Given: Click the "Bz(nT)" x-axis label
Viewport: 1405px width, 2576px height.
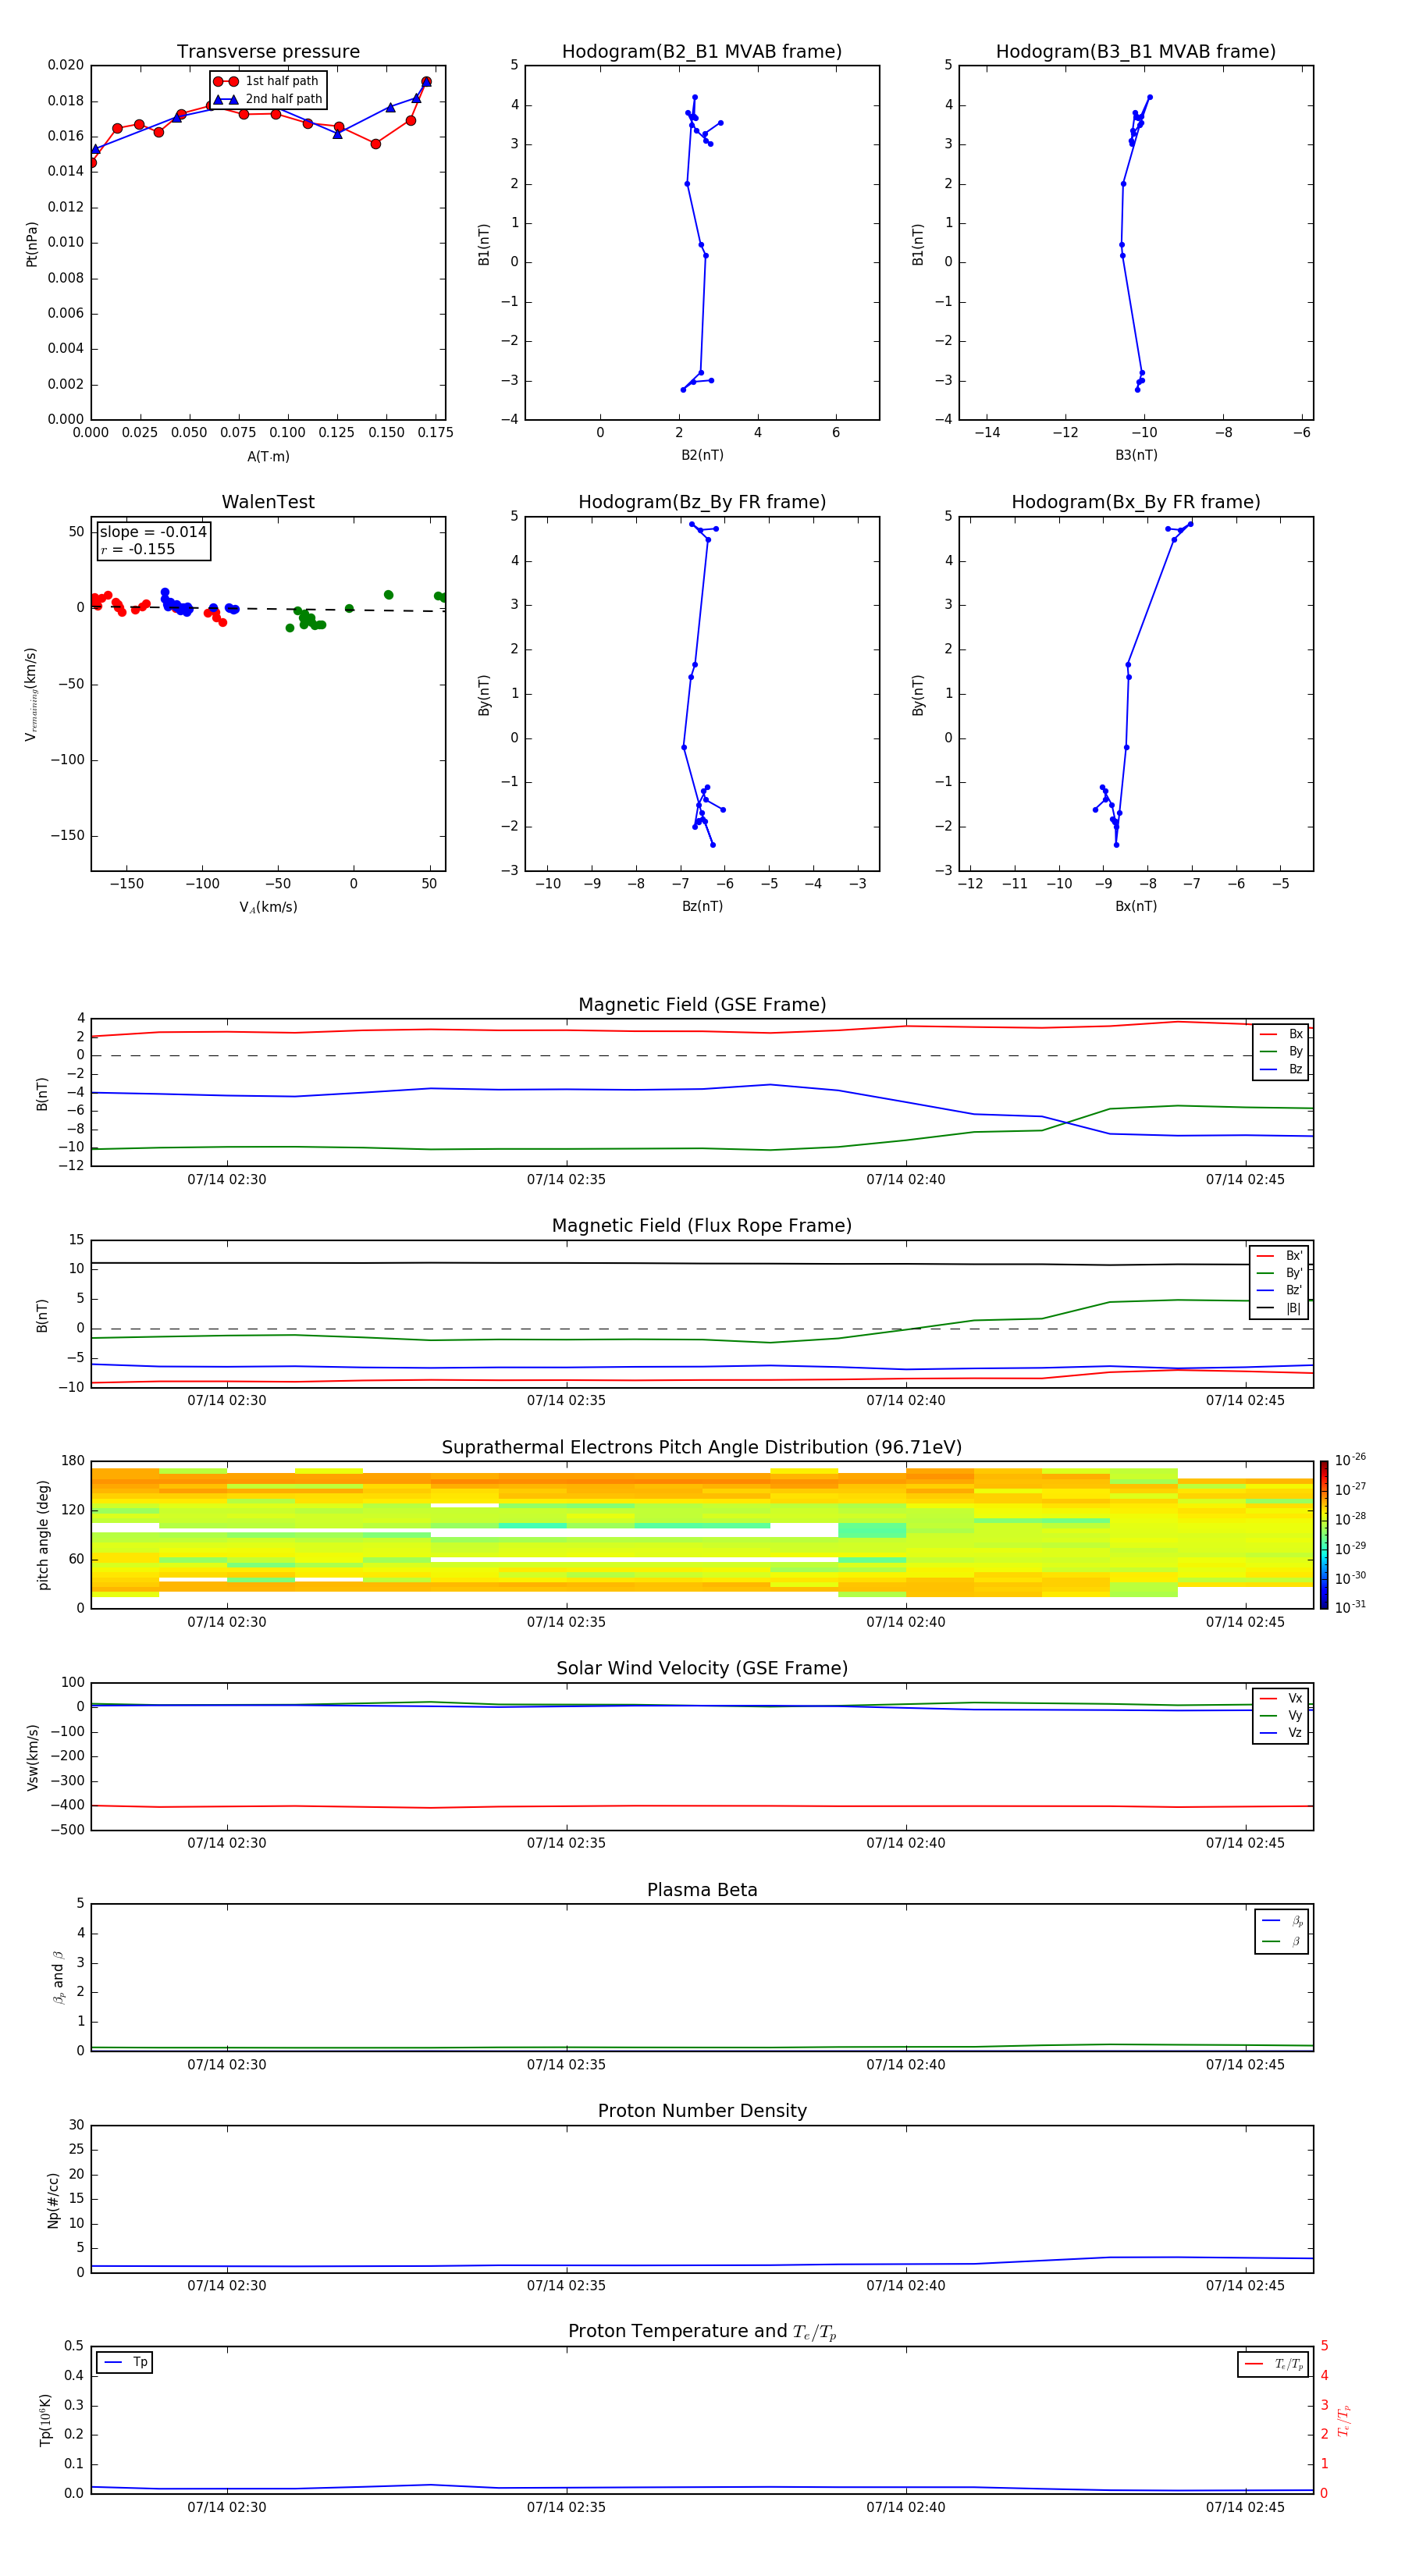Looking at the screenshot, I should pyautogui.click(x=702, y=906).
